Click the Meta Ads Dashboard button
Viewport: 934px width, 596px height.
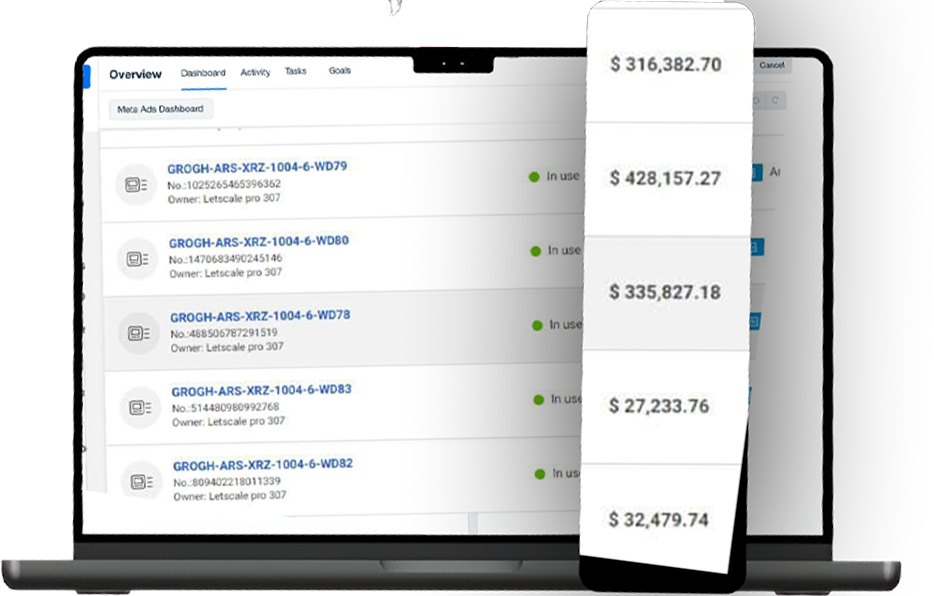point(160,109)
